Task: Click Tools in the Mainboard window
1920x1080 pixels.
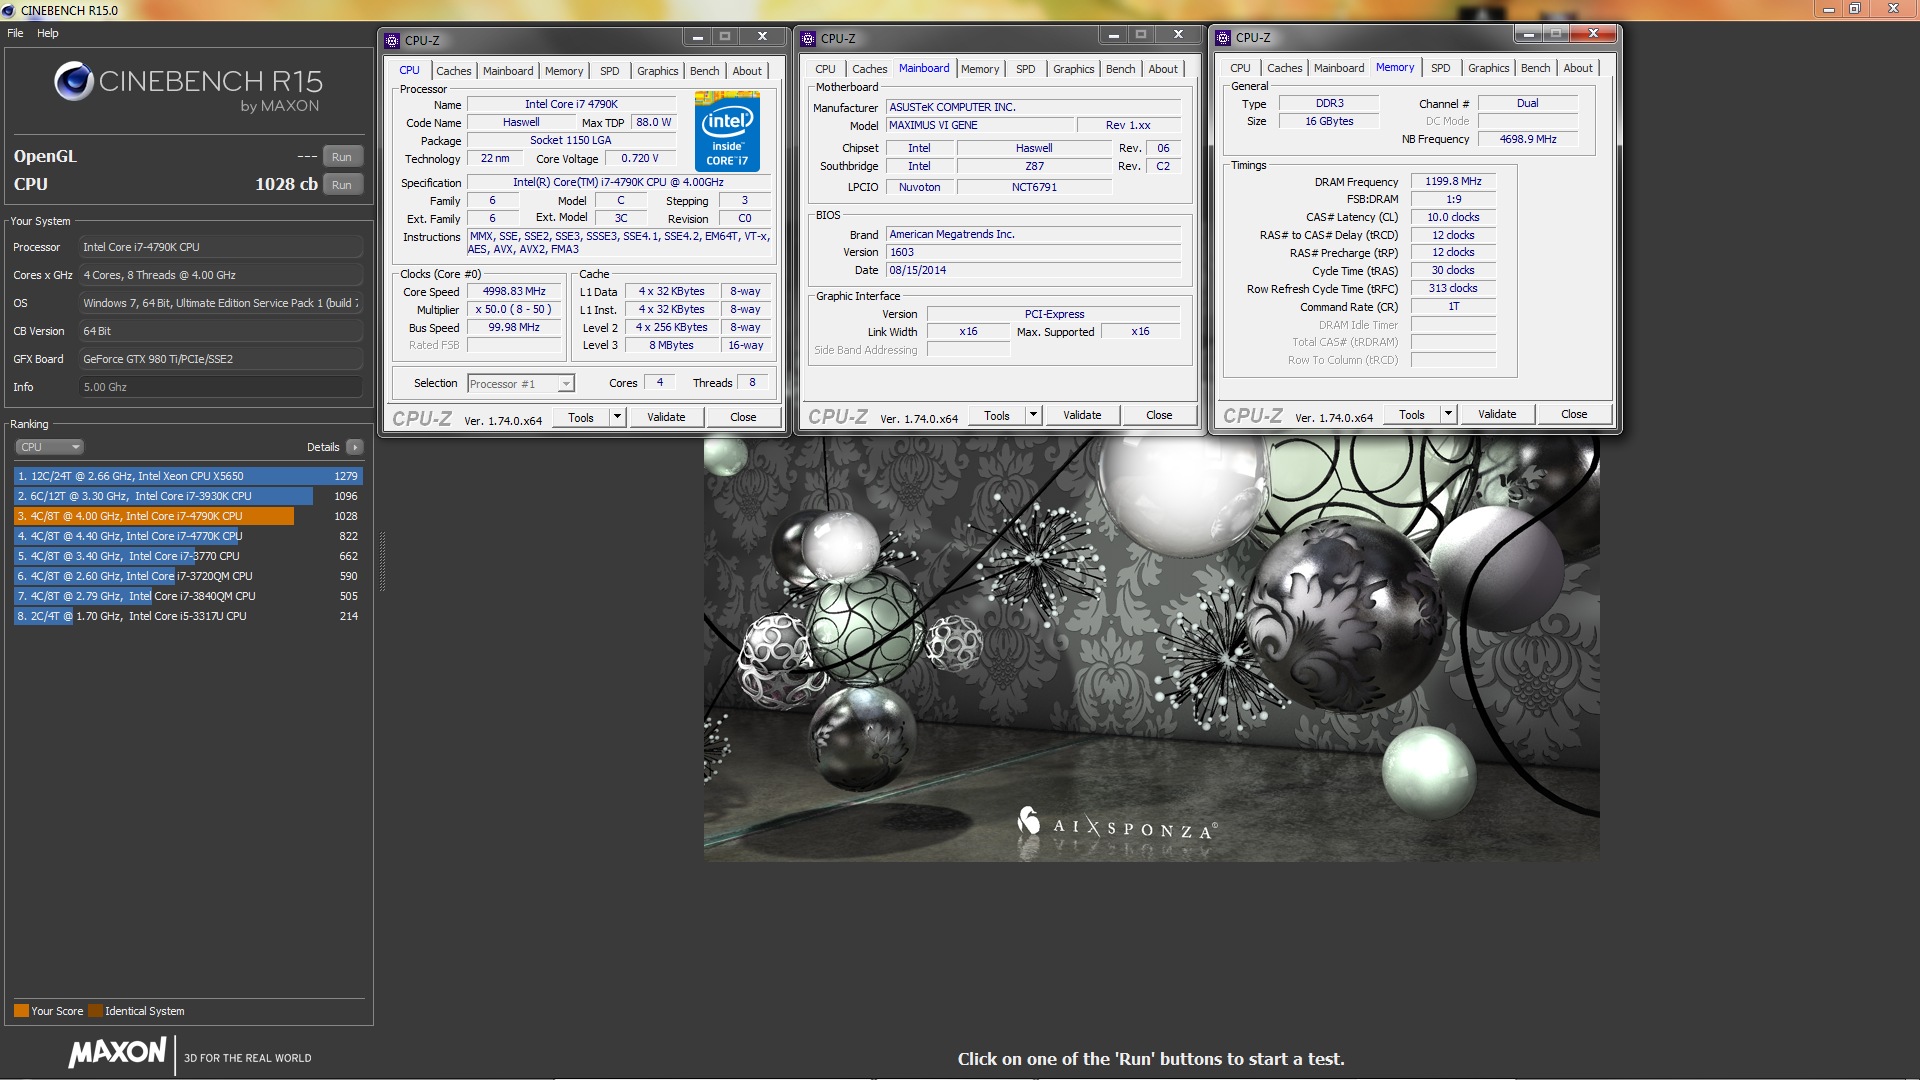Action: pyautogui.click(x=997, y=415)
